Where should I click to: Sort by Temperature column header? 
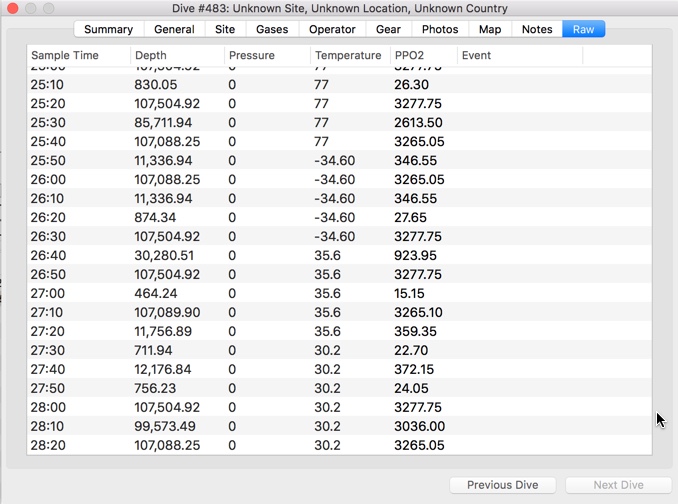[348, 55]
